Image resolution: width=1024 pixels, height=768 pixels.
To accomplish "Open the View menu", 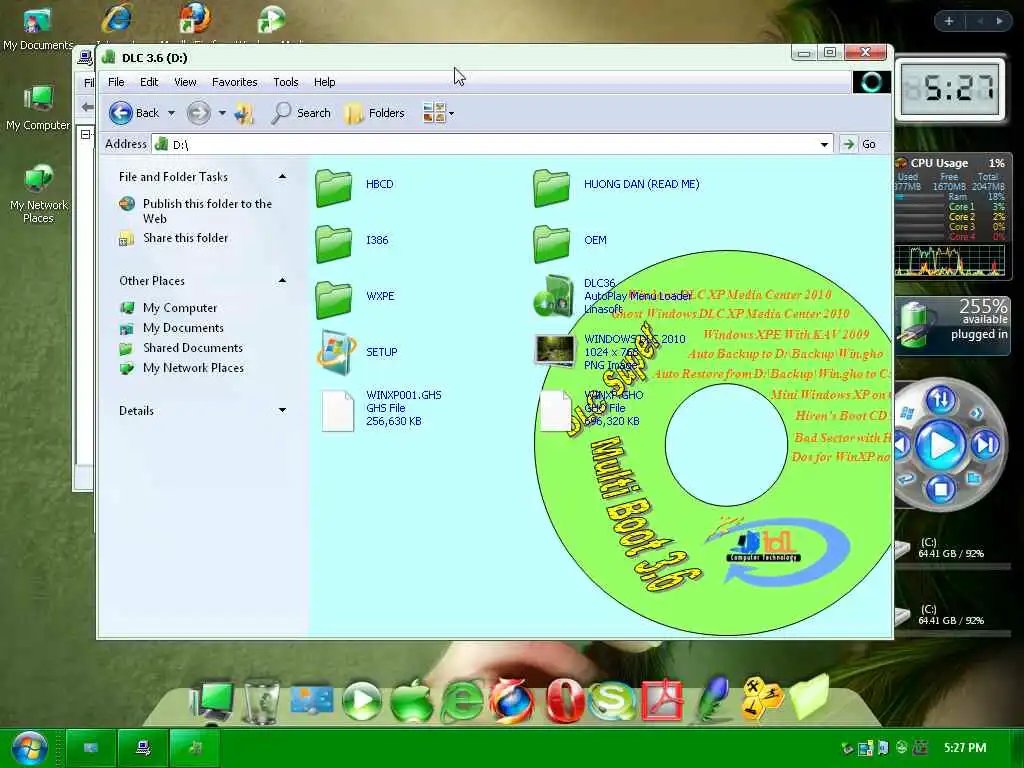I will coord(185,82).
